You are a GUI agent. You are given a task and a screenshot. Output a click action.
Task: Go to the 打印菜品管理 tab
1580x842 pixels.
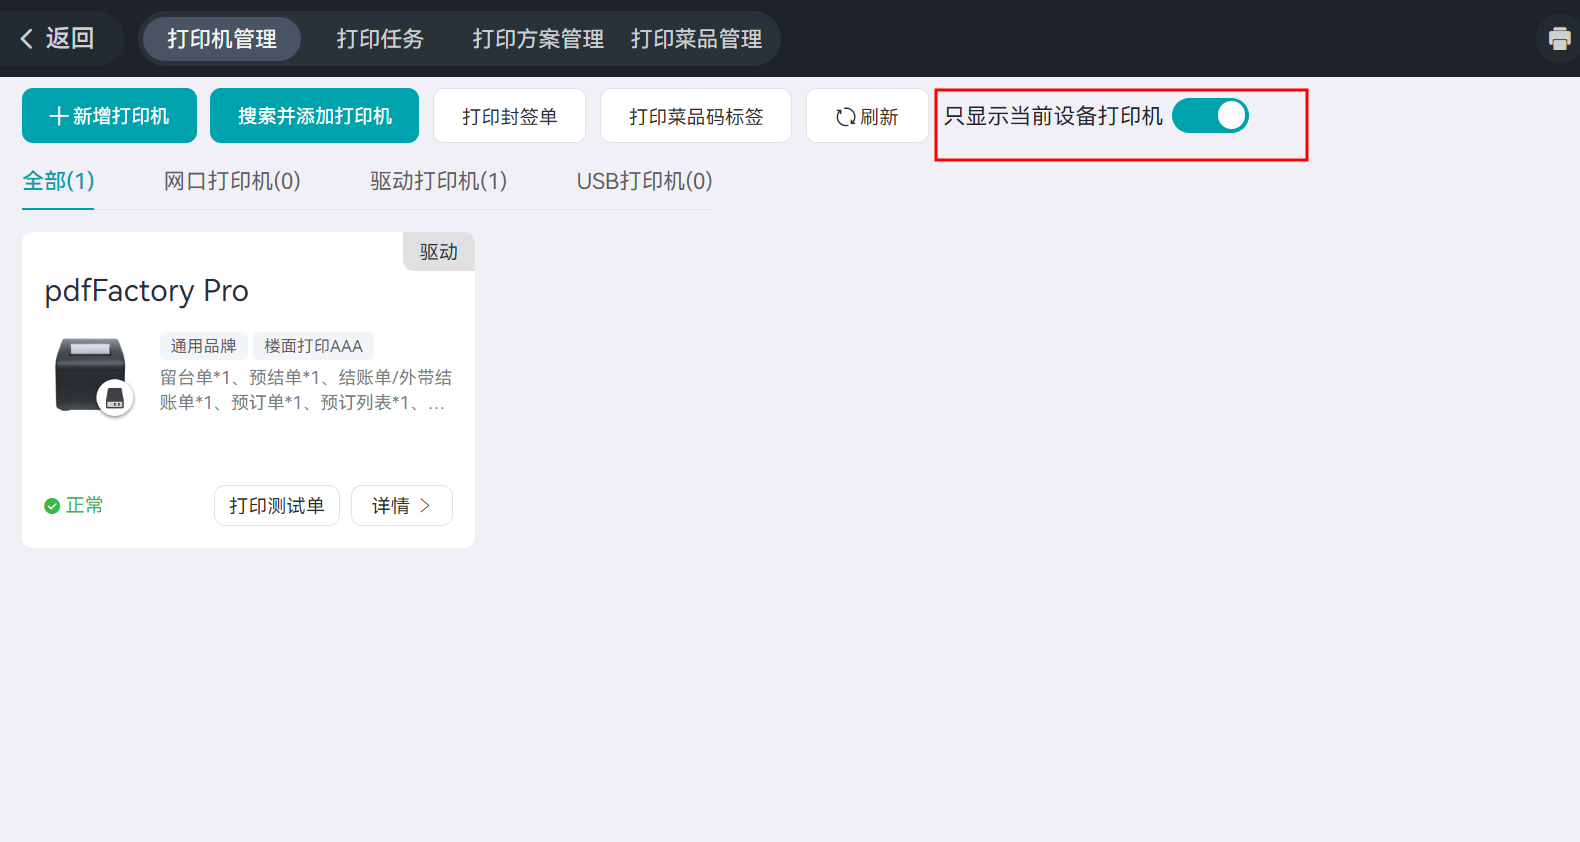(x=696, y=39)
